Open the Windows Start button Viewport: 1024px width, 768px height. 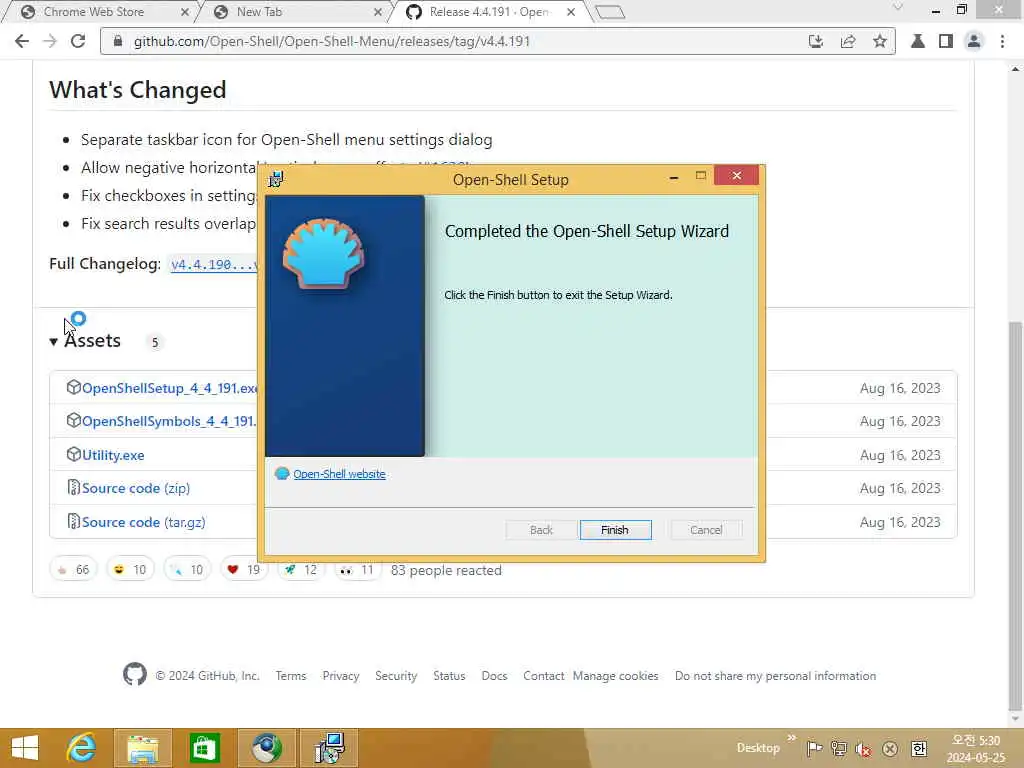[x=25, y=748]
